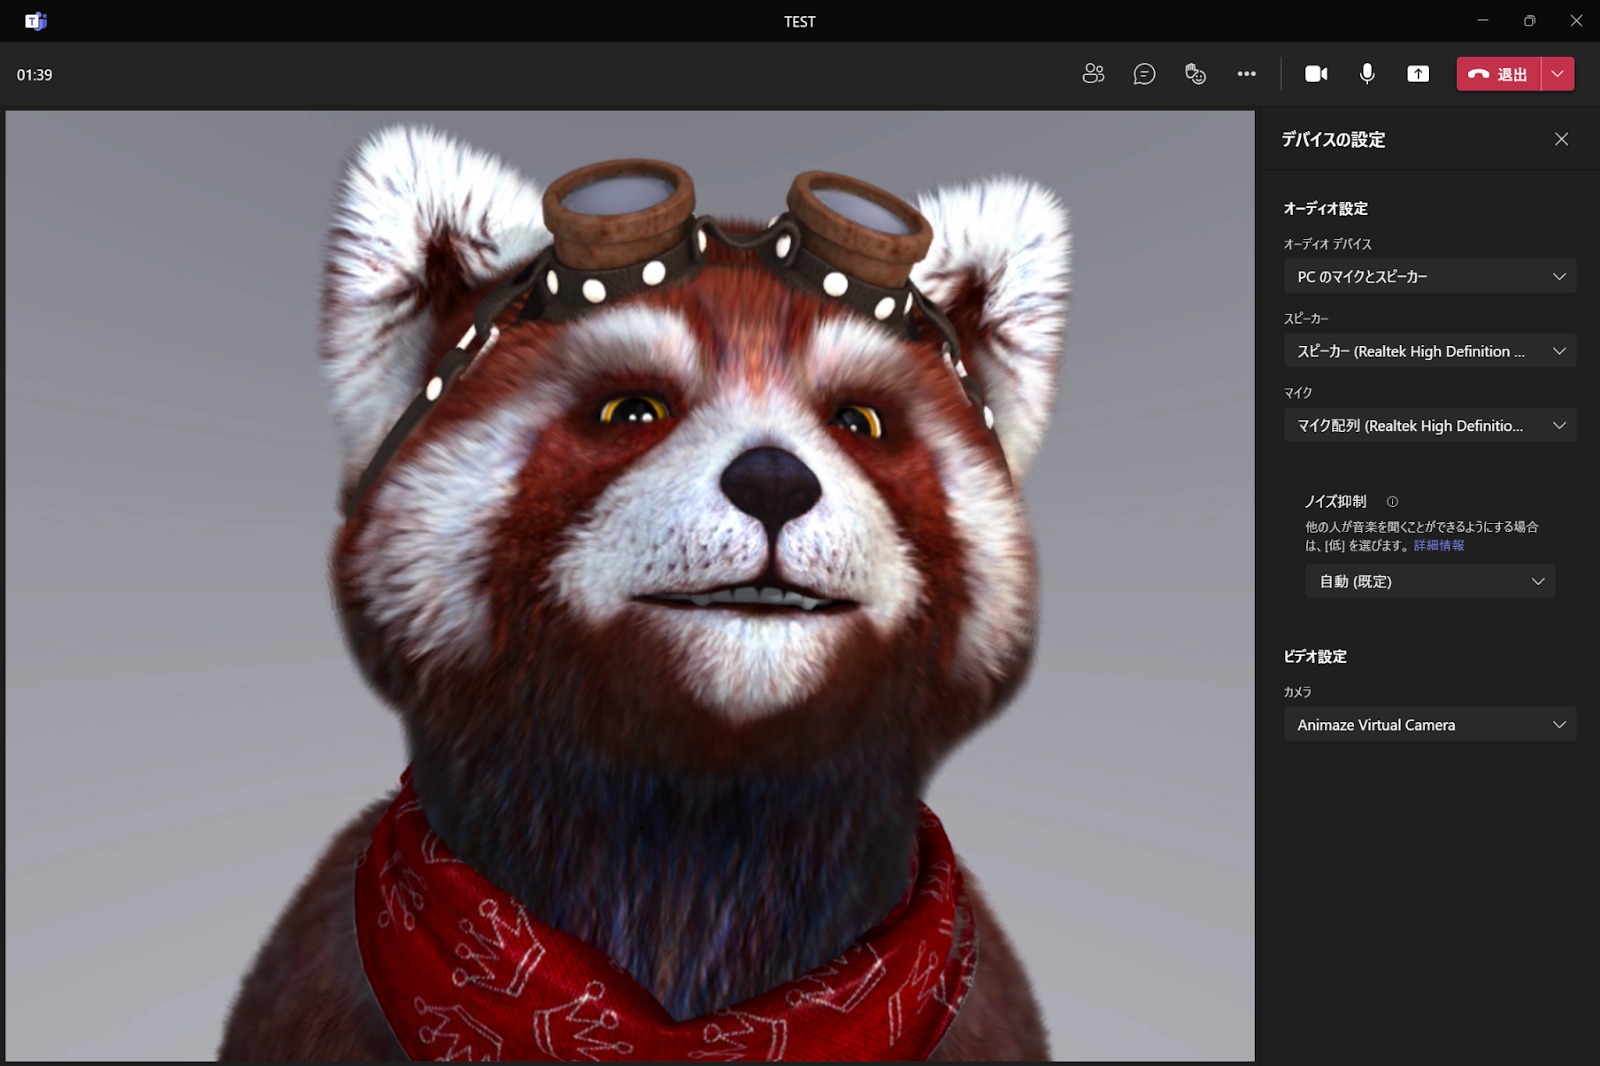Click the red panda video feed
The width and height of the screenshot is (1600, 1066).
(x=630, y=586)
